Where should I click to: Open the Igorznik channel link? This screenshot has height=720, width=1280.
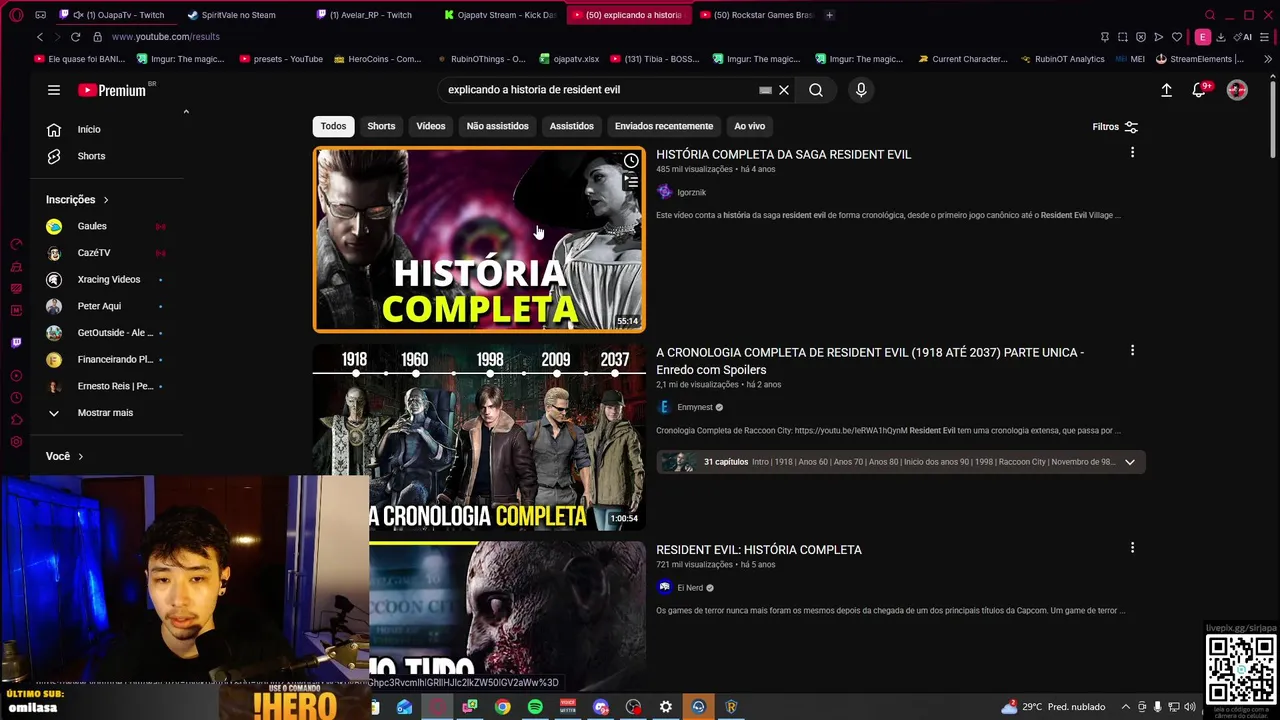pyautogui.click(x=691, y=193)
